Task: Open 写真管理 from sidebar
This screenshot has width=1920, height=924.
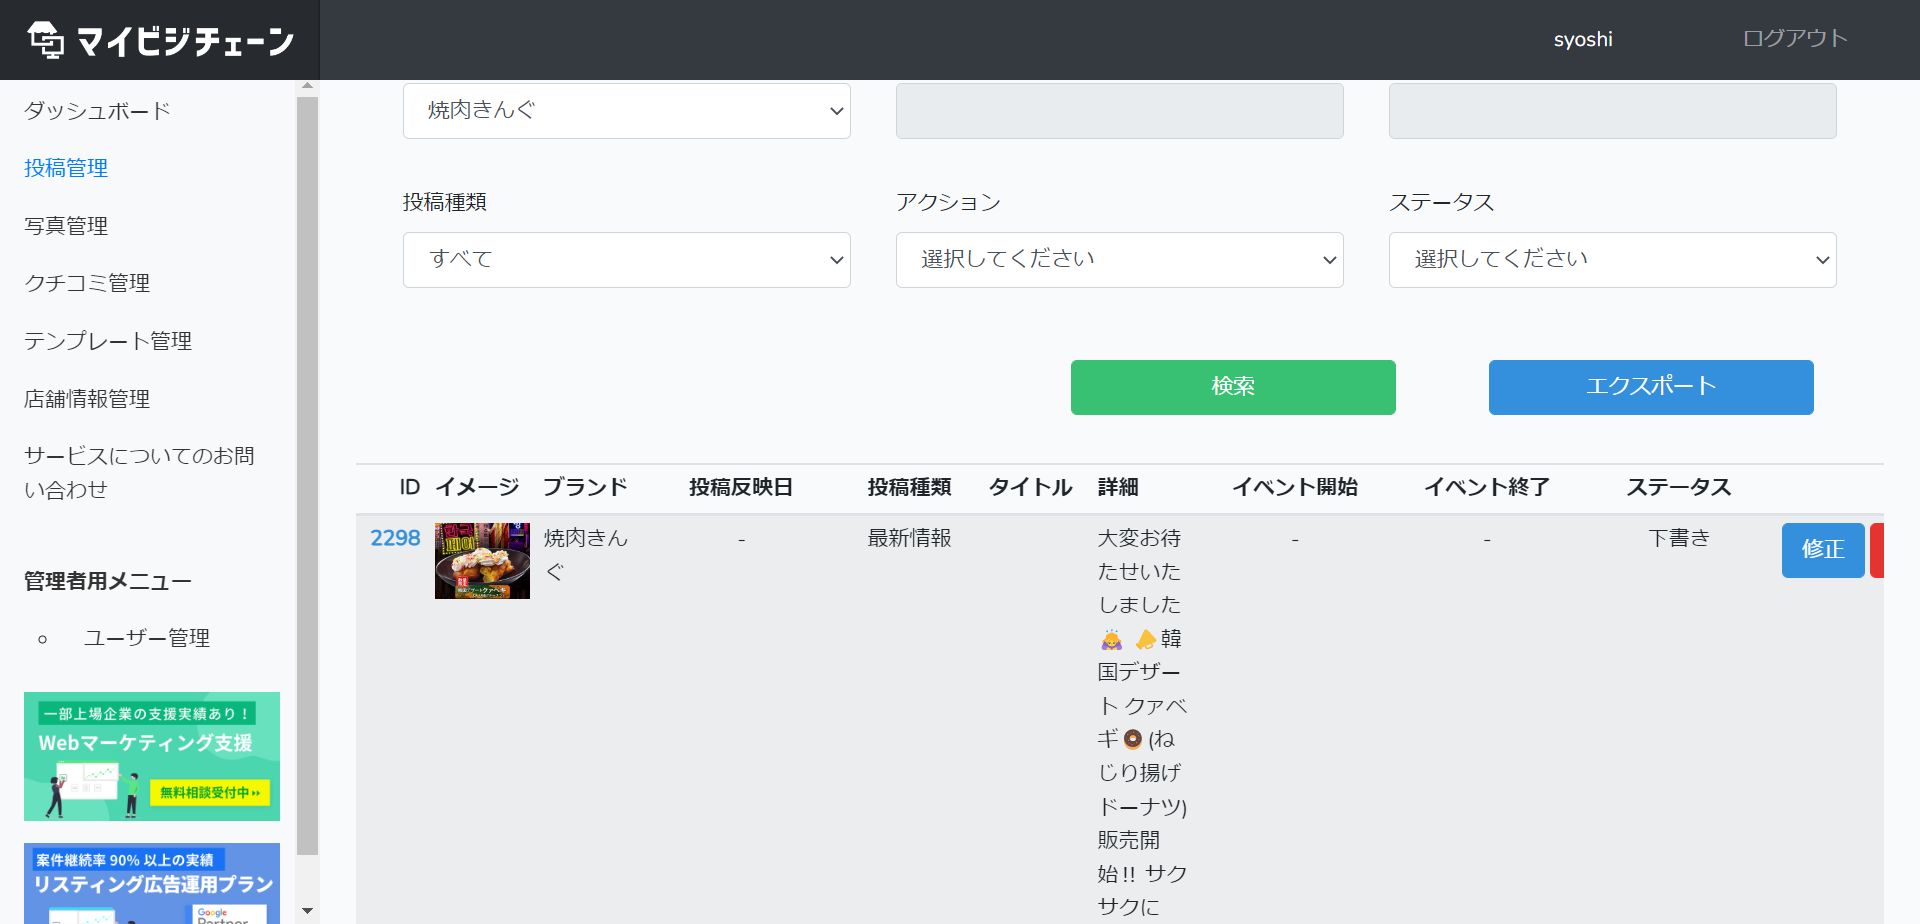Action: point(66,226)
